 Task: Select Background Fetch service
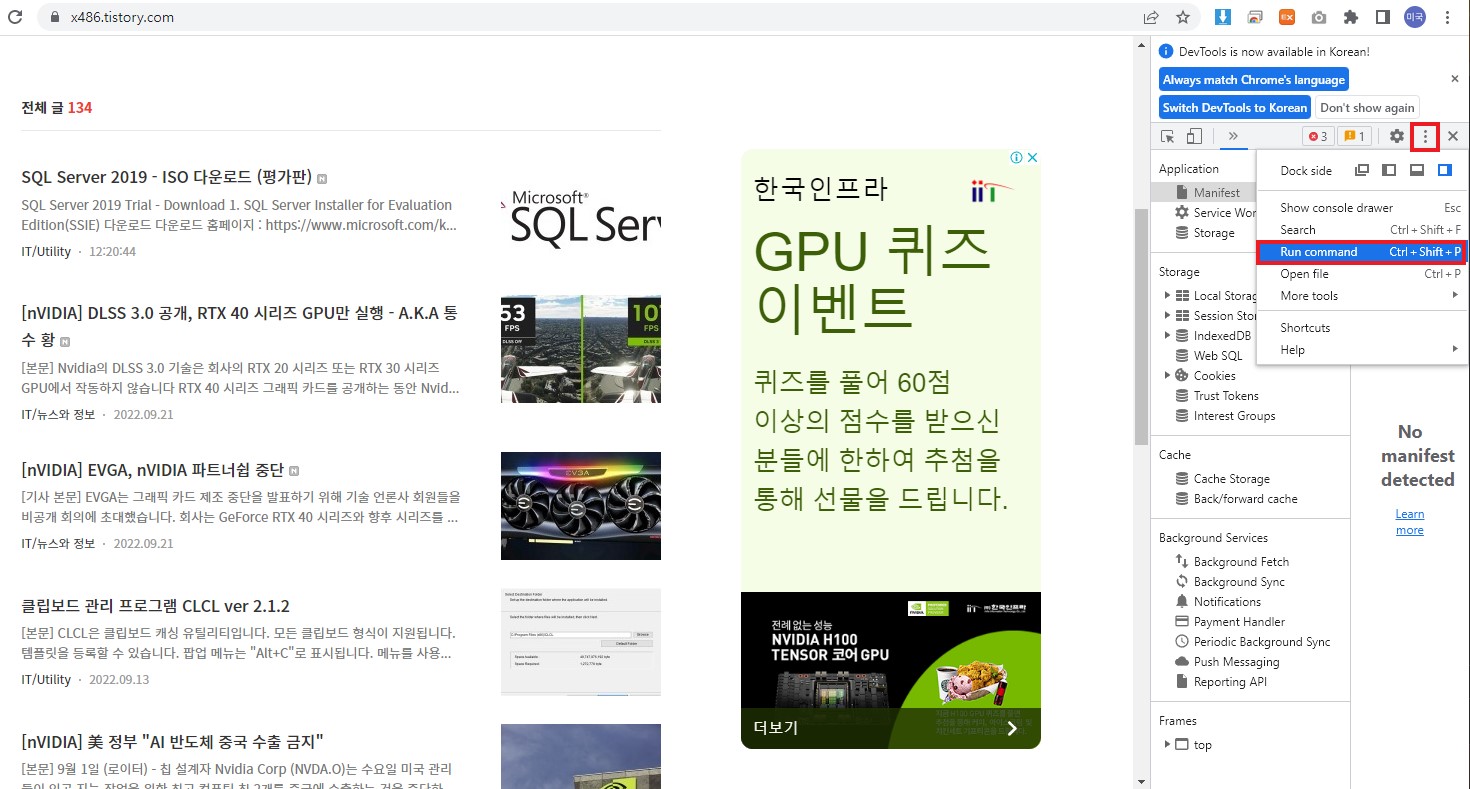click(1241, 562)
